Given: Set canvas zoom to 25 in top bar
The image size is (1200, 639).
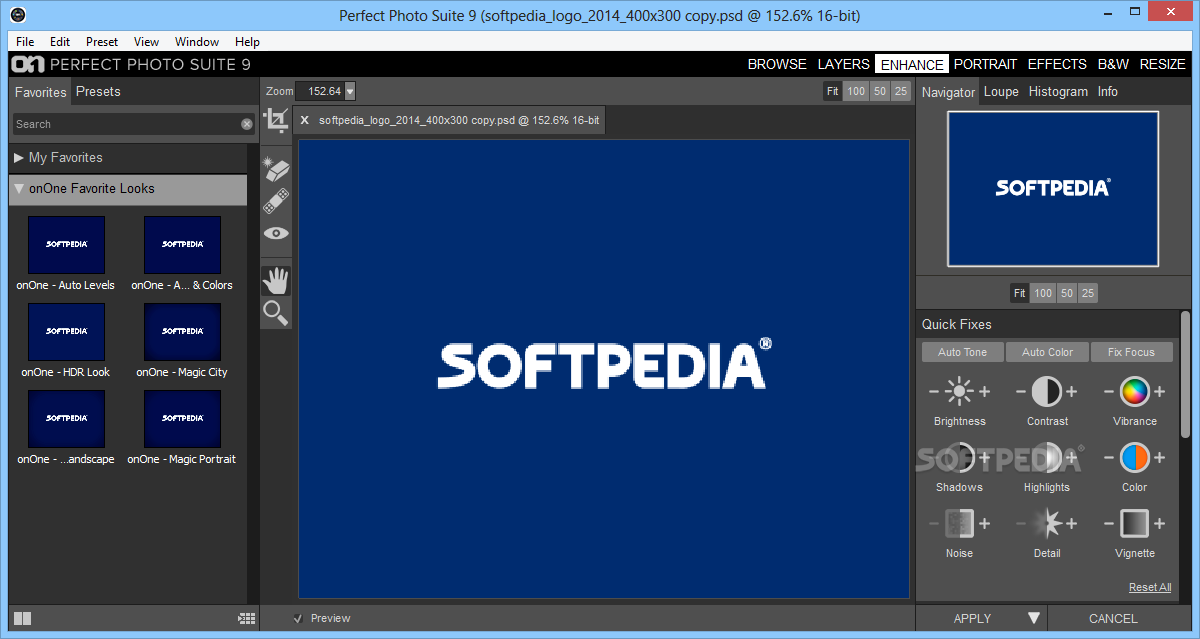Looking at the screenshot, I should pyautogui.click(x=902, y=91).
